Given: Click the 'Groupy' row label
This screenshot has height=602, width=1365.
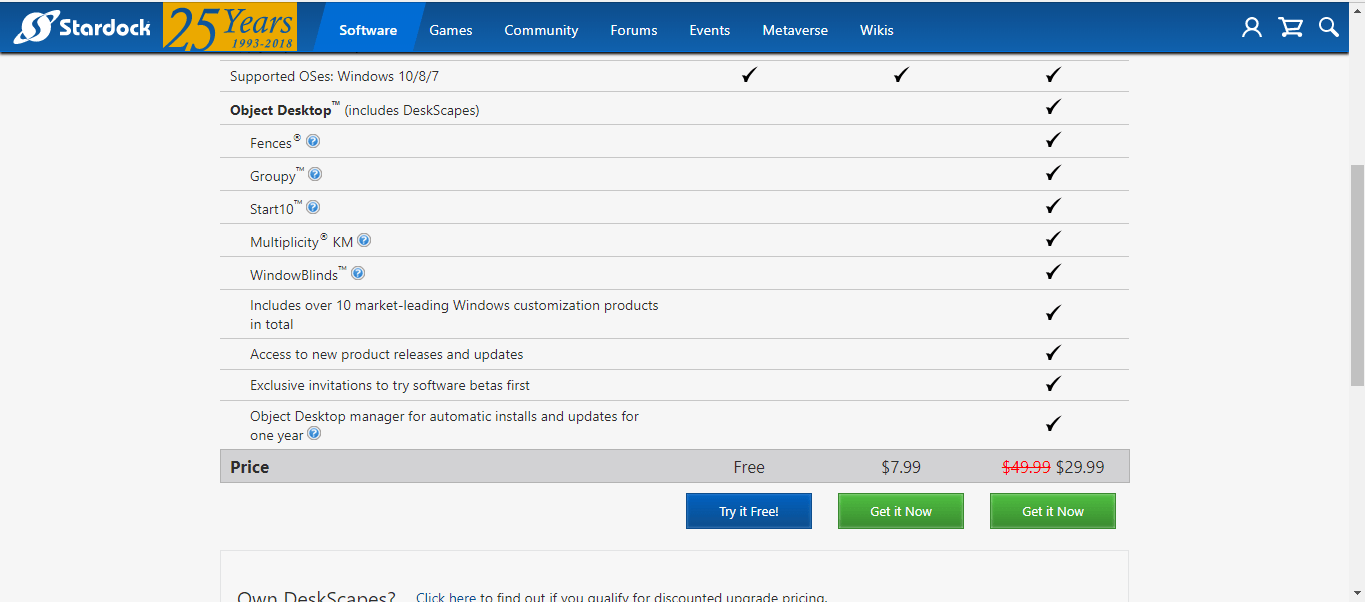Looking at the screenshot, I should point(273,176).
